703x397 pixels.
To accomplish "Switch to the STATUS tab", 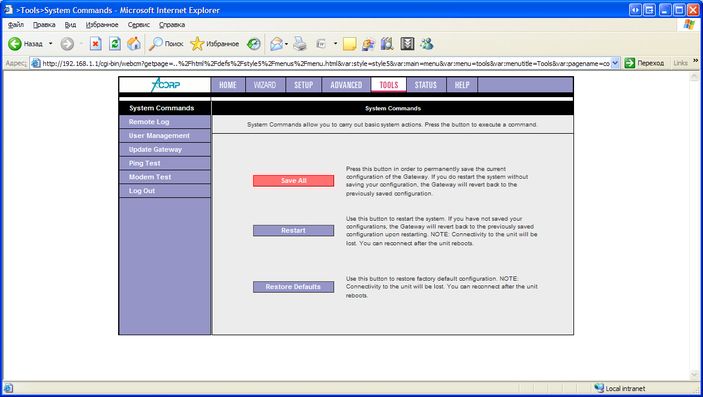I will pyautogui.click(x=425, y=85).
